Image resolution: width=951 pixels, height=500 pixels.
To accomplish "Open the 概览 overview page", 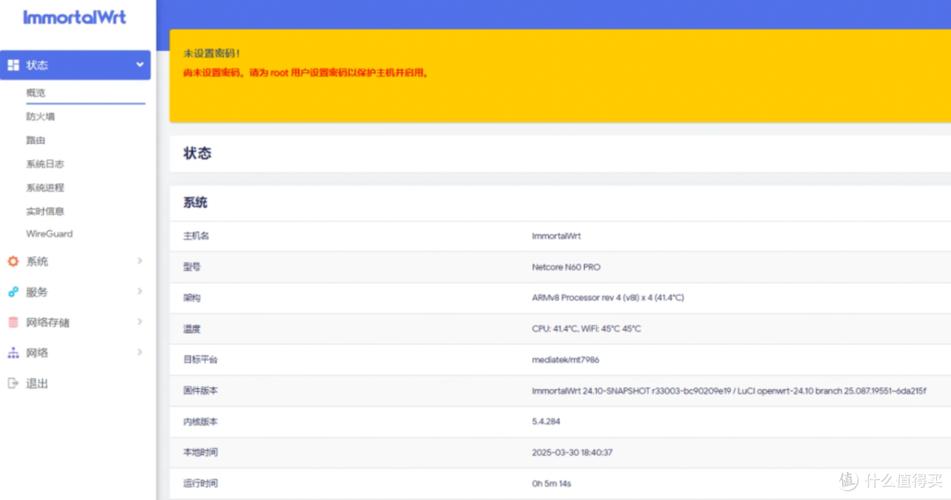I will (36, 93).
